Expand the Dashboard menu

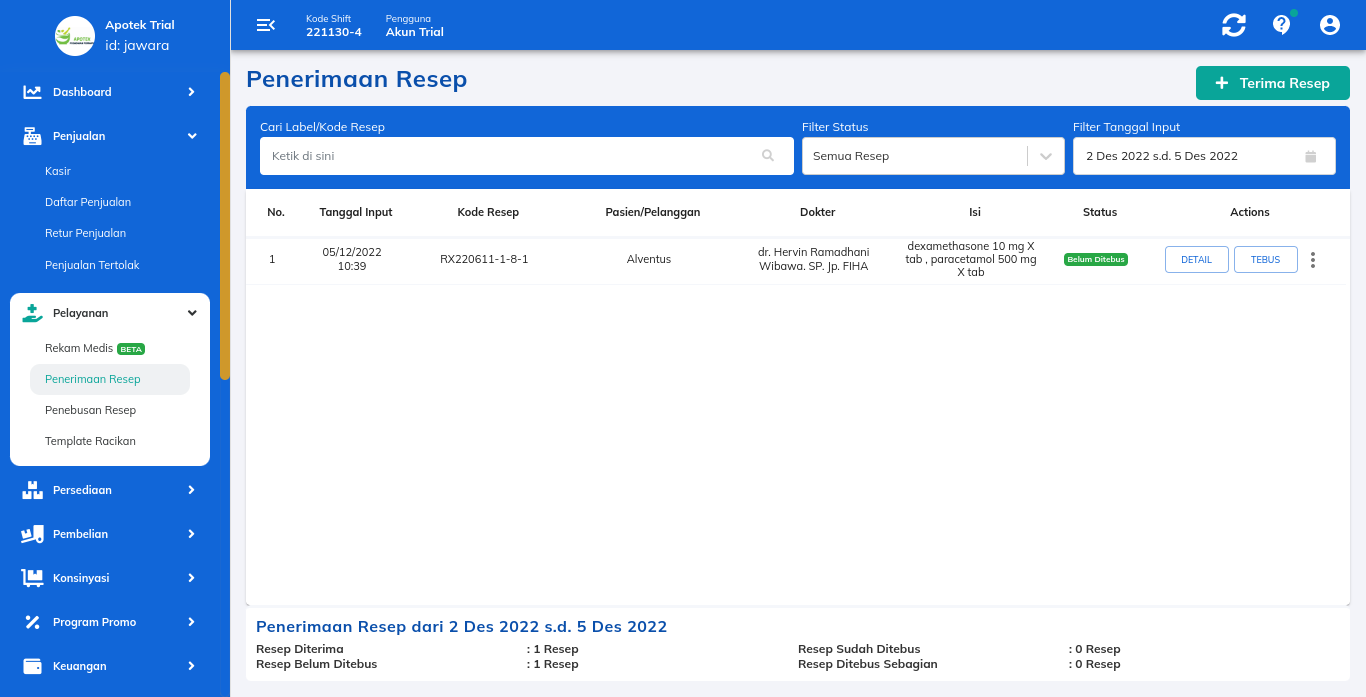point(110,92)
